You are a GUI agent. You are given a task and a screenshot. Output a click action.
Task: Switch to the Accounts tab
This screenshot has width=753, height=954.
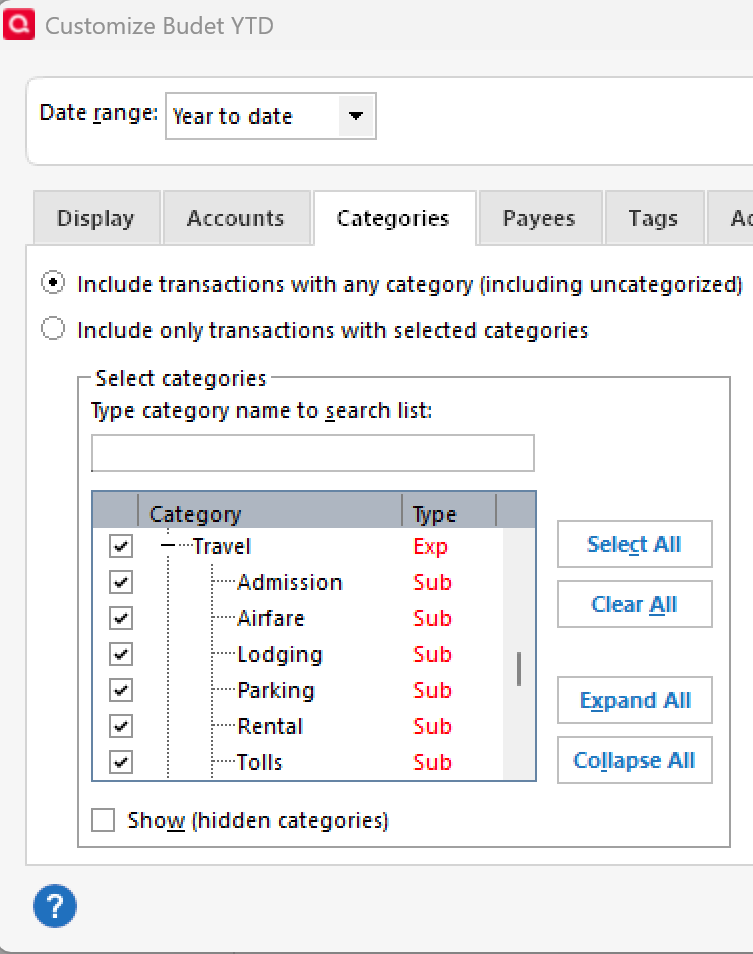pyautogui.click(x=235, y=218)
